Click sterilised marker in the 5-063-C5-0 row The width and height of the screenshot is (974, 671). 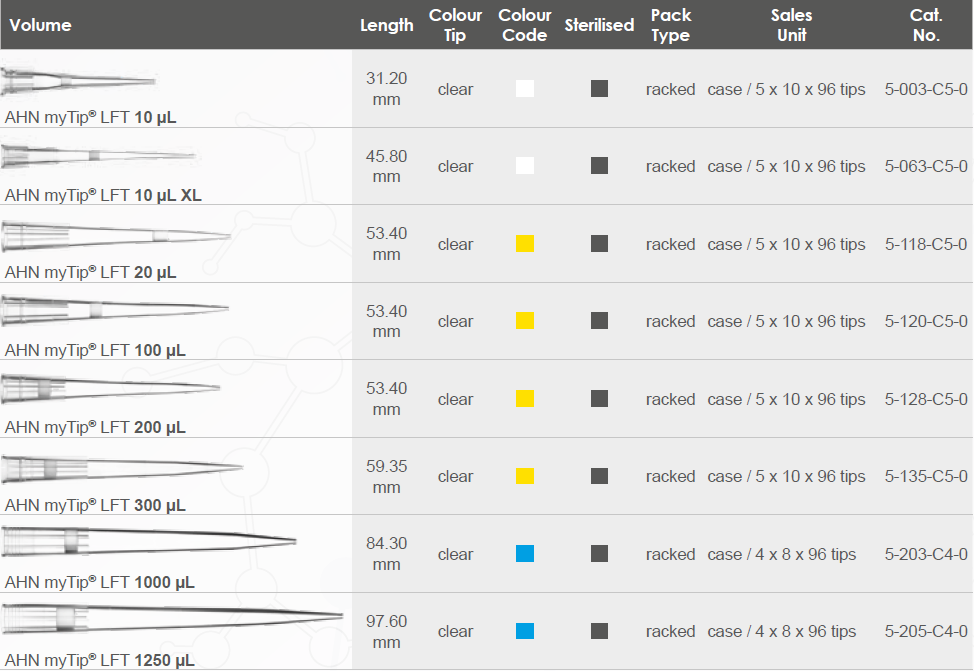point(599,165)
